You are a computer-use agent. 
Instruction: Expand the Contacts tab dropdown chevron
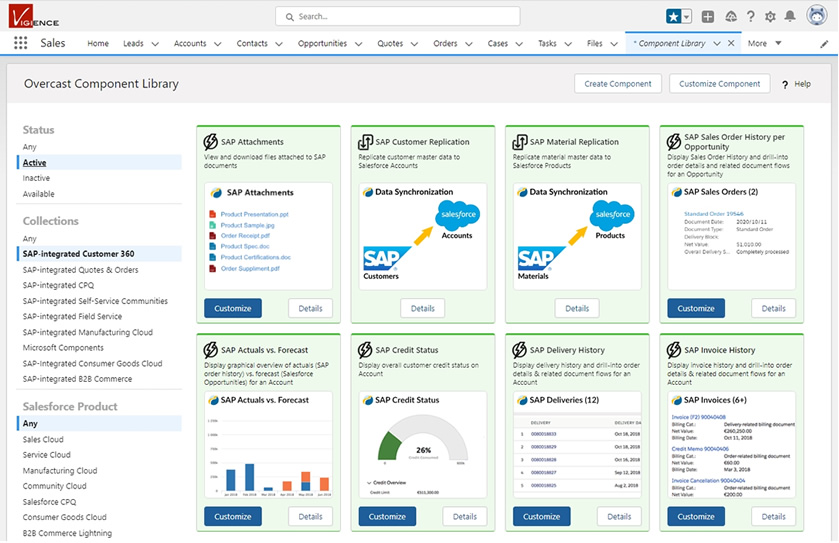click(279, 44)
